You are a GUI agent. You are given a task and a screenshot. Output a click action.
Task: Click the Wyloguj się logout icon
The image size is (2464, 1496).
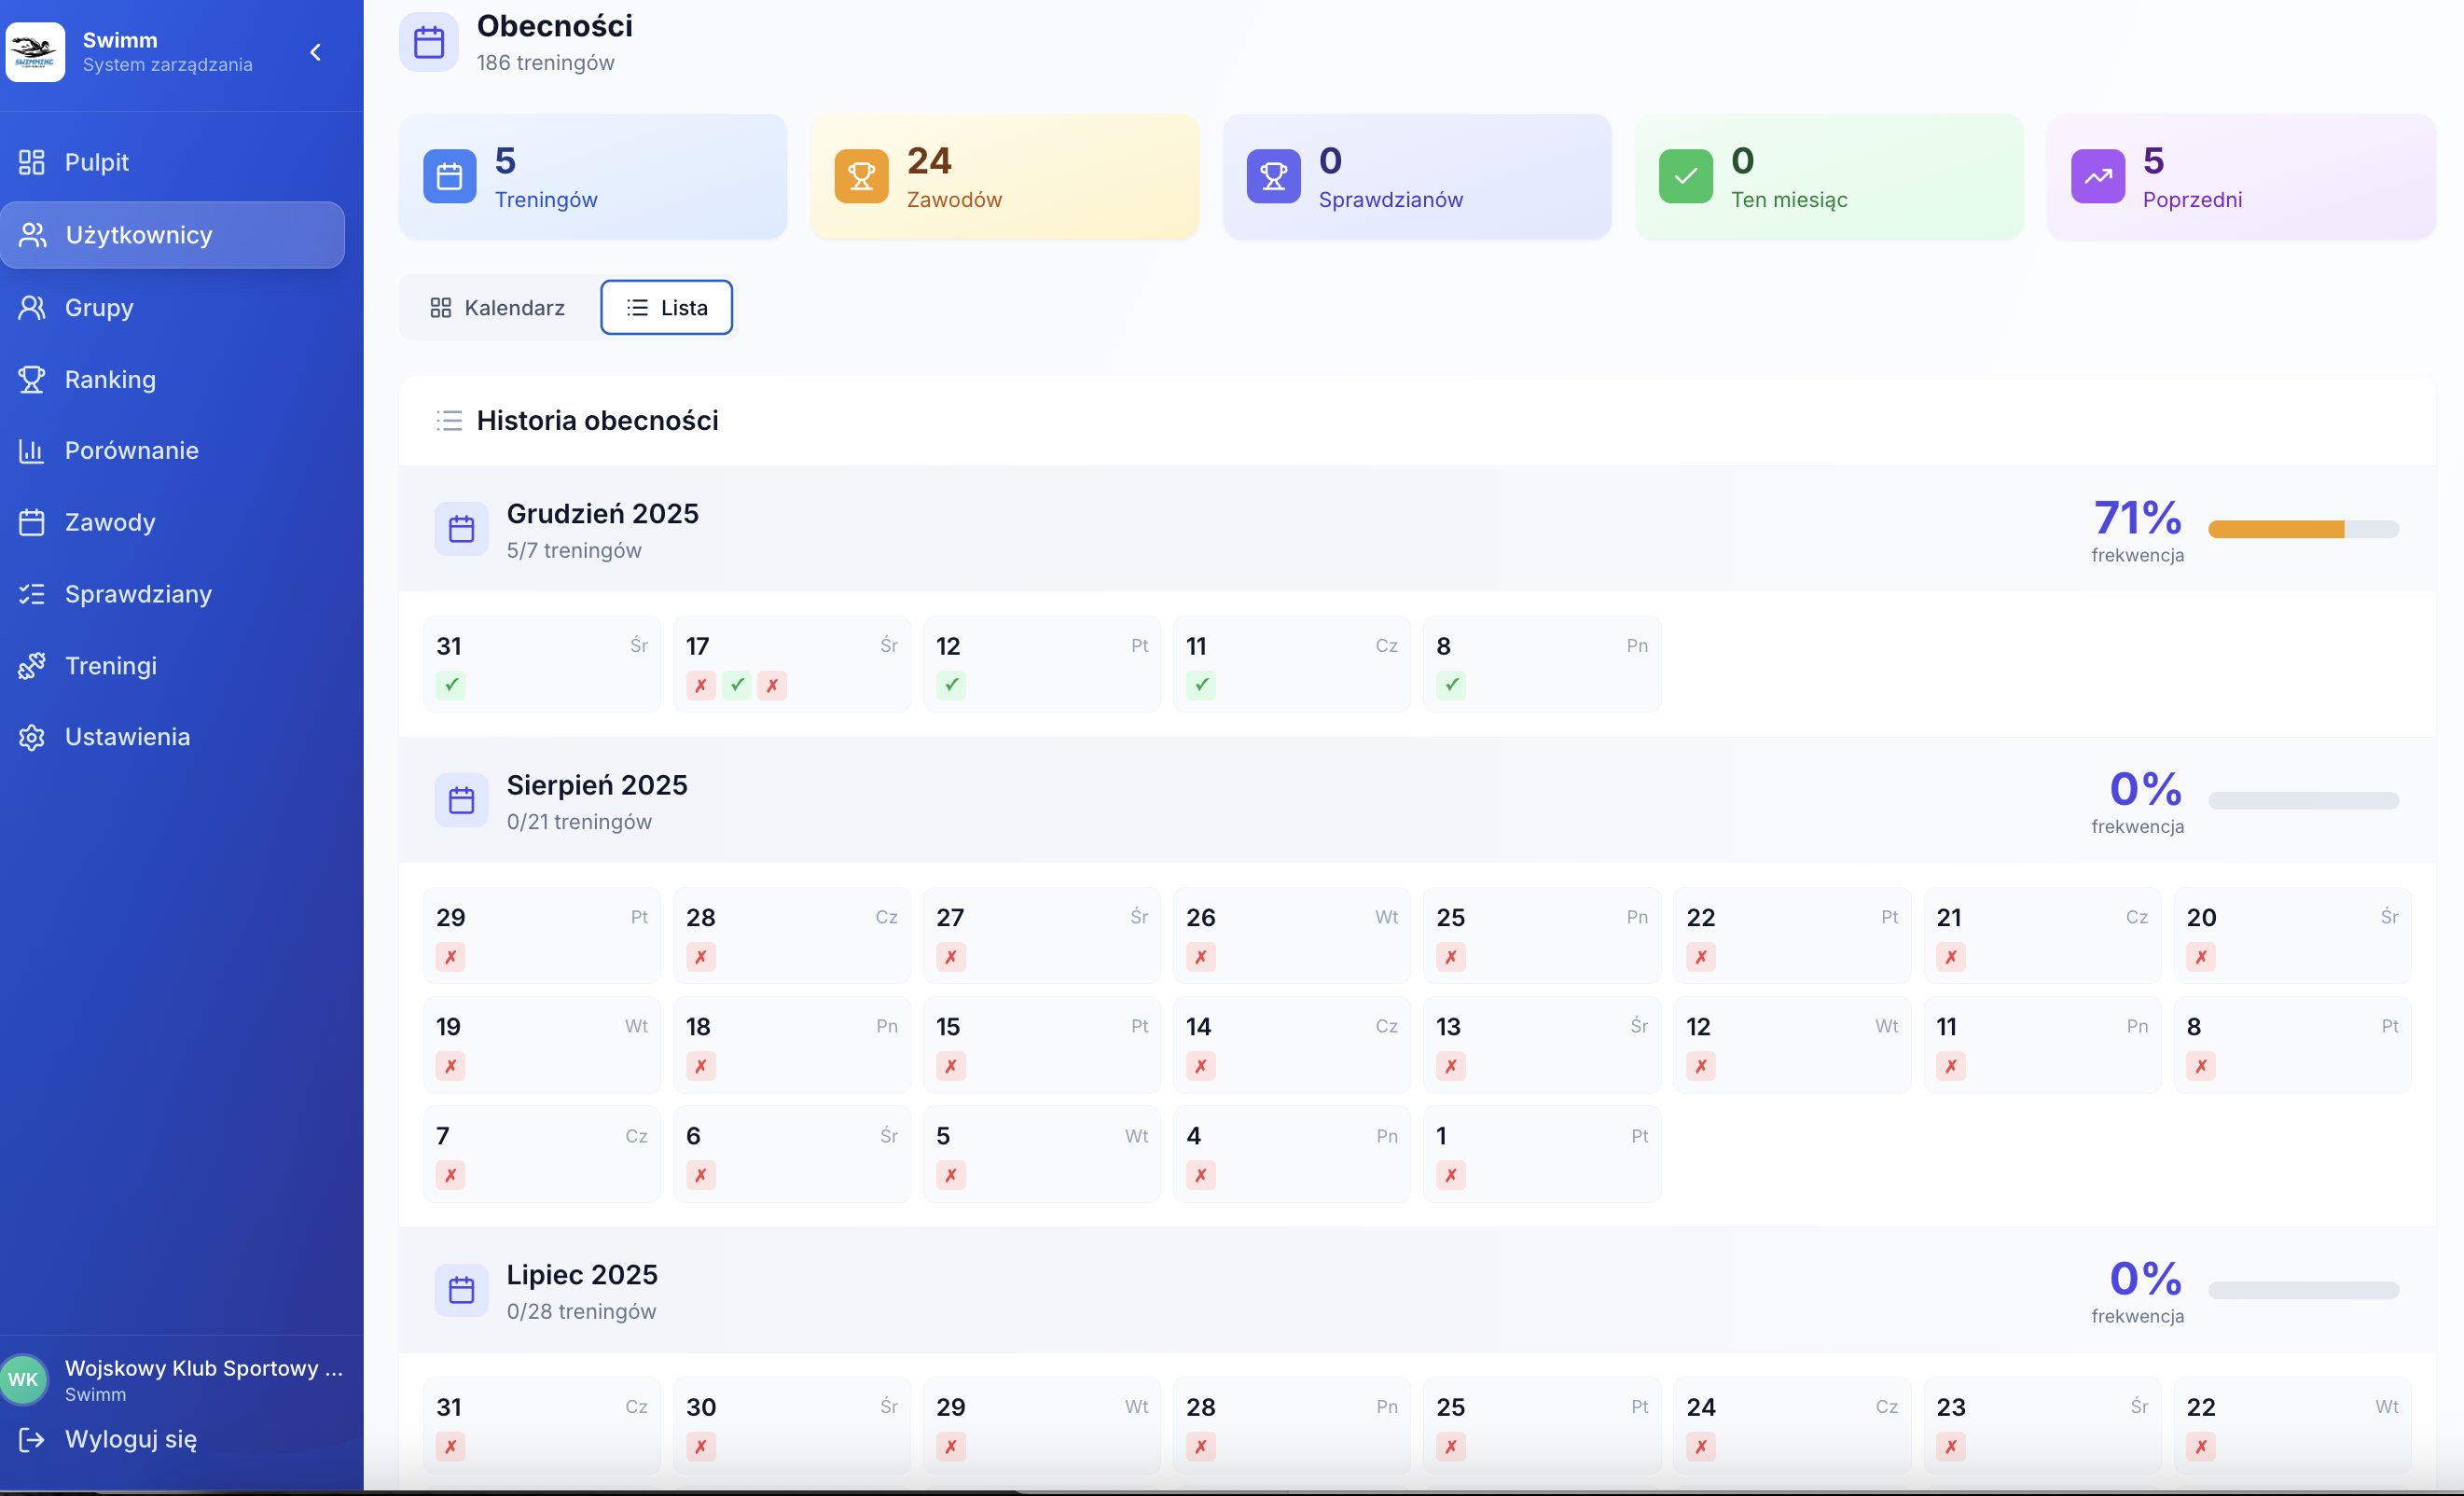point(32,1439)
